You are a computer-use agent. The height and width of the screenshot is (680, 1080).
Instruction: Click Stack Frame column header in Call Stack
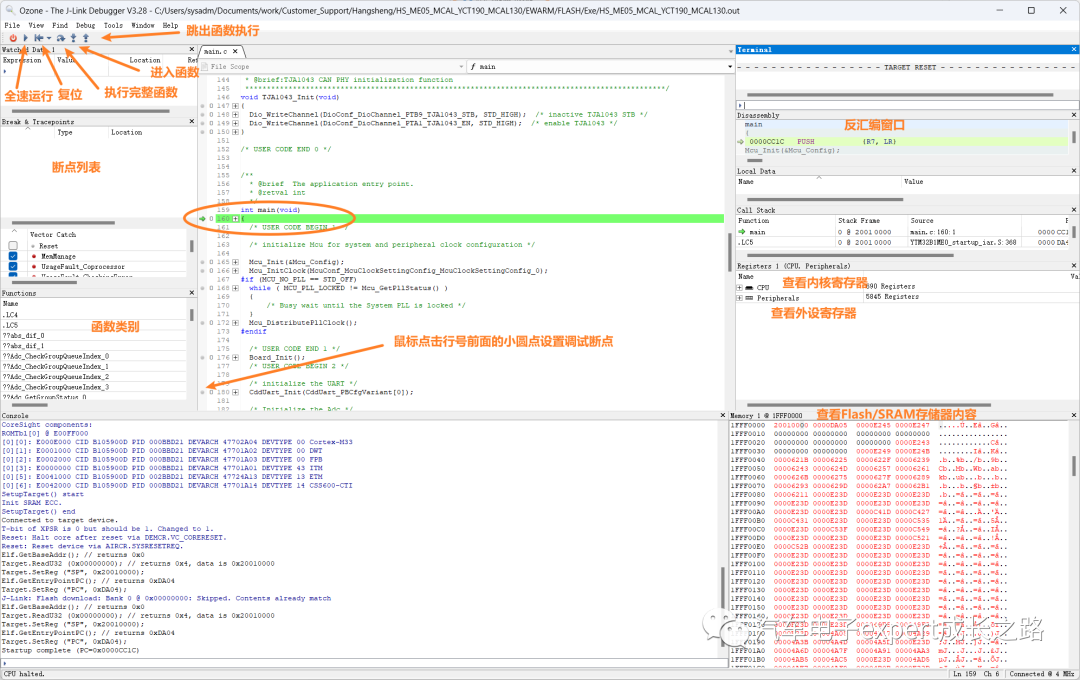859,221
